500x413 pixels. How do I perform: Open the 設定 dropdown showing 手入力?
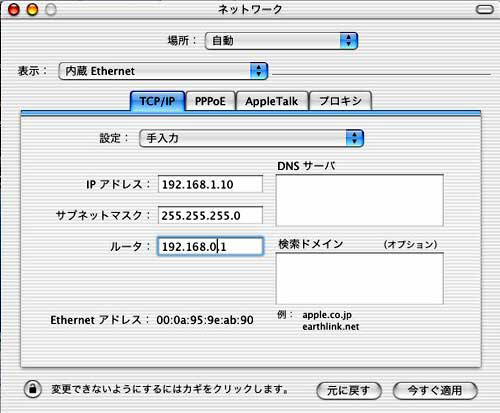251,138
